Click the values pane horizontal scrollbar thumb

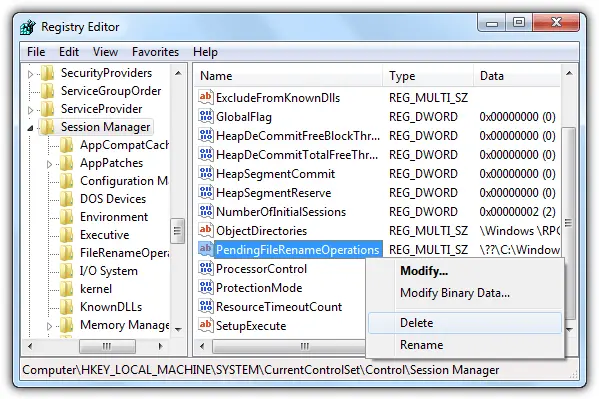289,346
